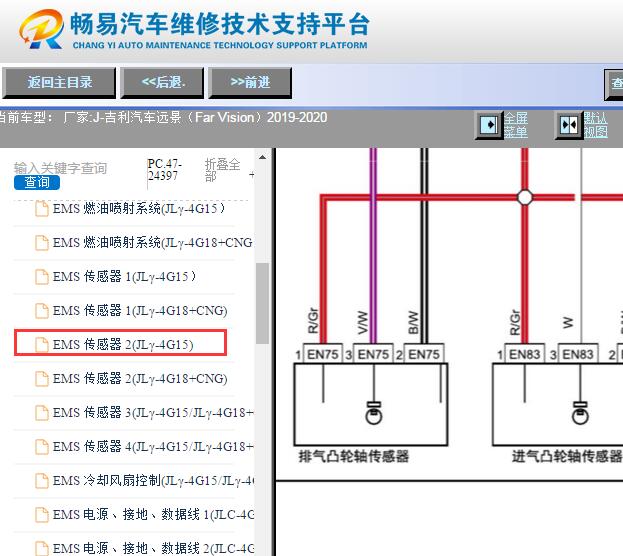Go back with the <<后退 button
This screenshot has width=623, height=556.
163,83
